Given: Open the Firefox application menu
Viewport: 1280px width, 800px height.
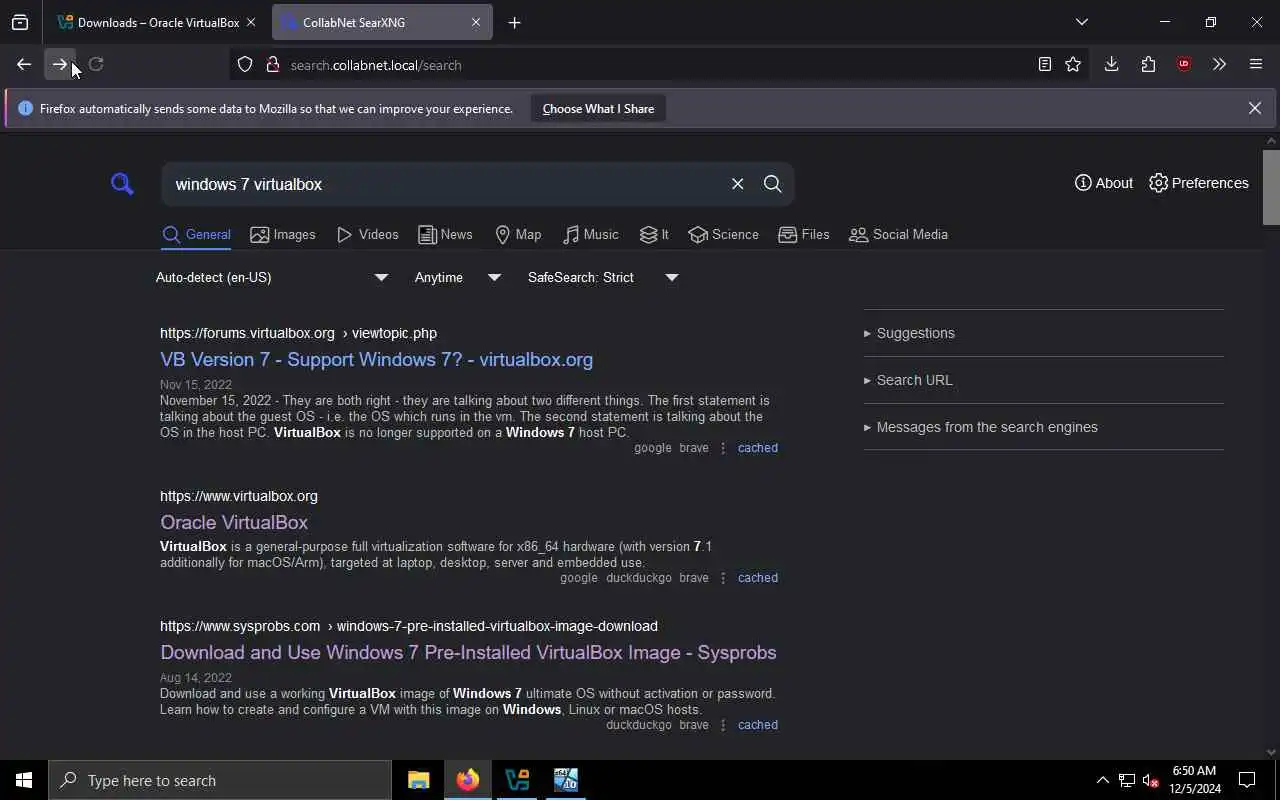Looking at the screenshot, I should [x=1256, y=65].
